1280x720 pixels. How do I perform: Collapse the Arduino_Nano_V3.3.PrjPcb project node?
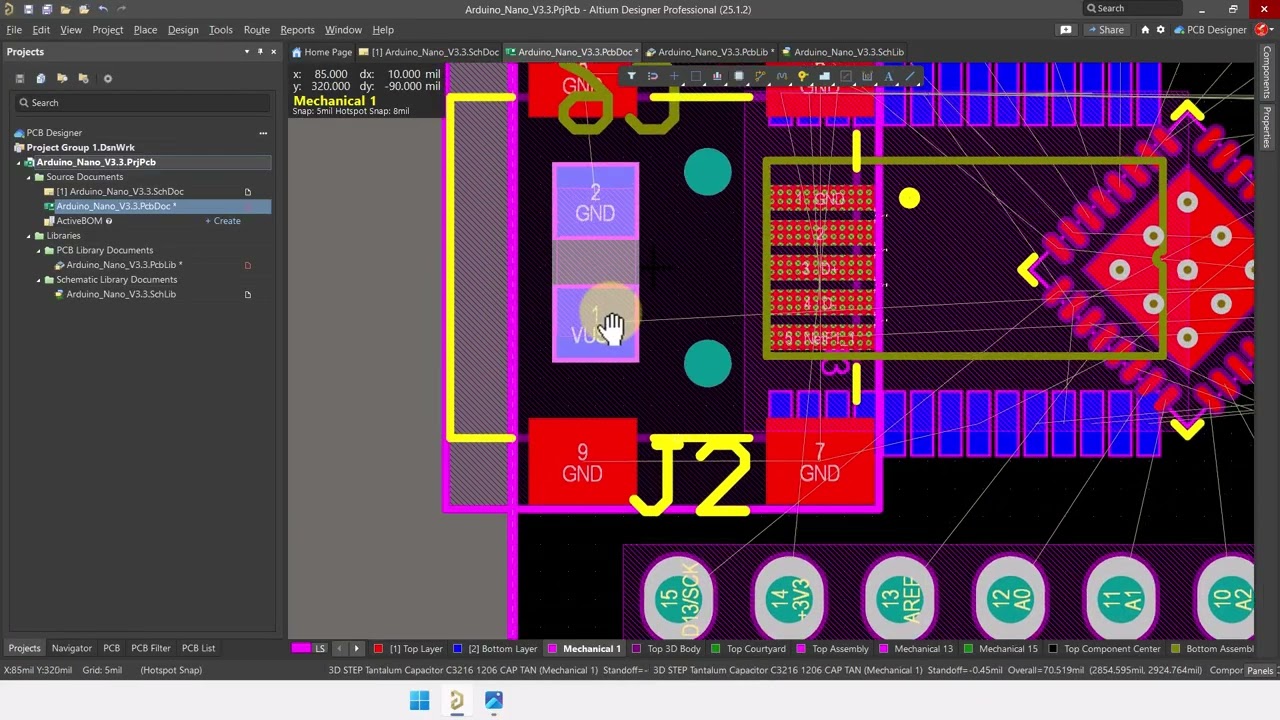tap(19, 162)
